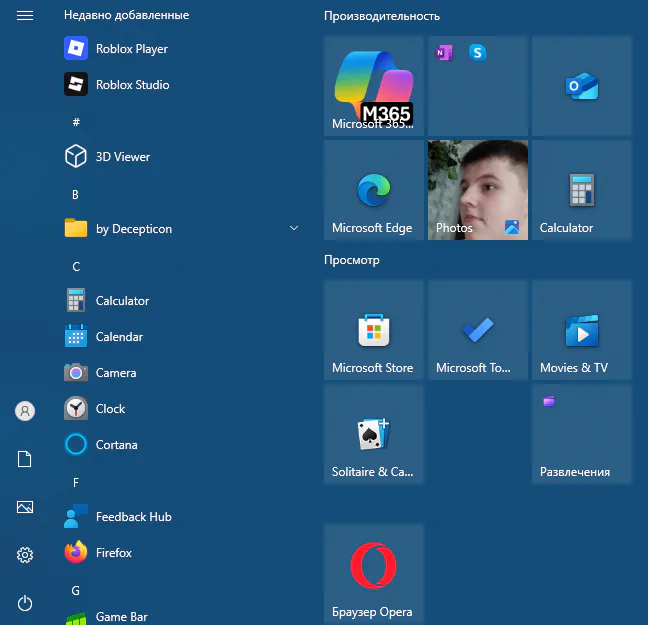Launch Cortana from the app list
This screenshot has height=625, width=648.
coord(182,444)
